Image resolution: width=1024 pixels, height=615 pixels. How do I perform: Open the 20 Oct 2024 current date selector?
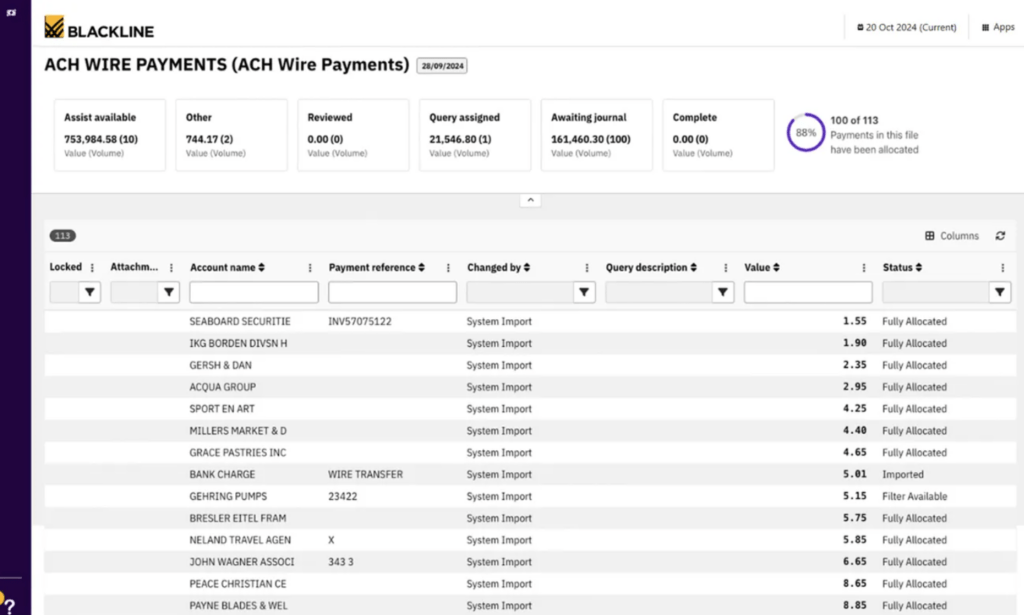[906, 27]
